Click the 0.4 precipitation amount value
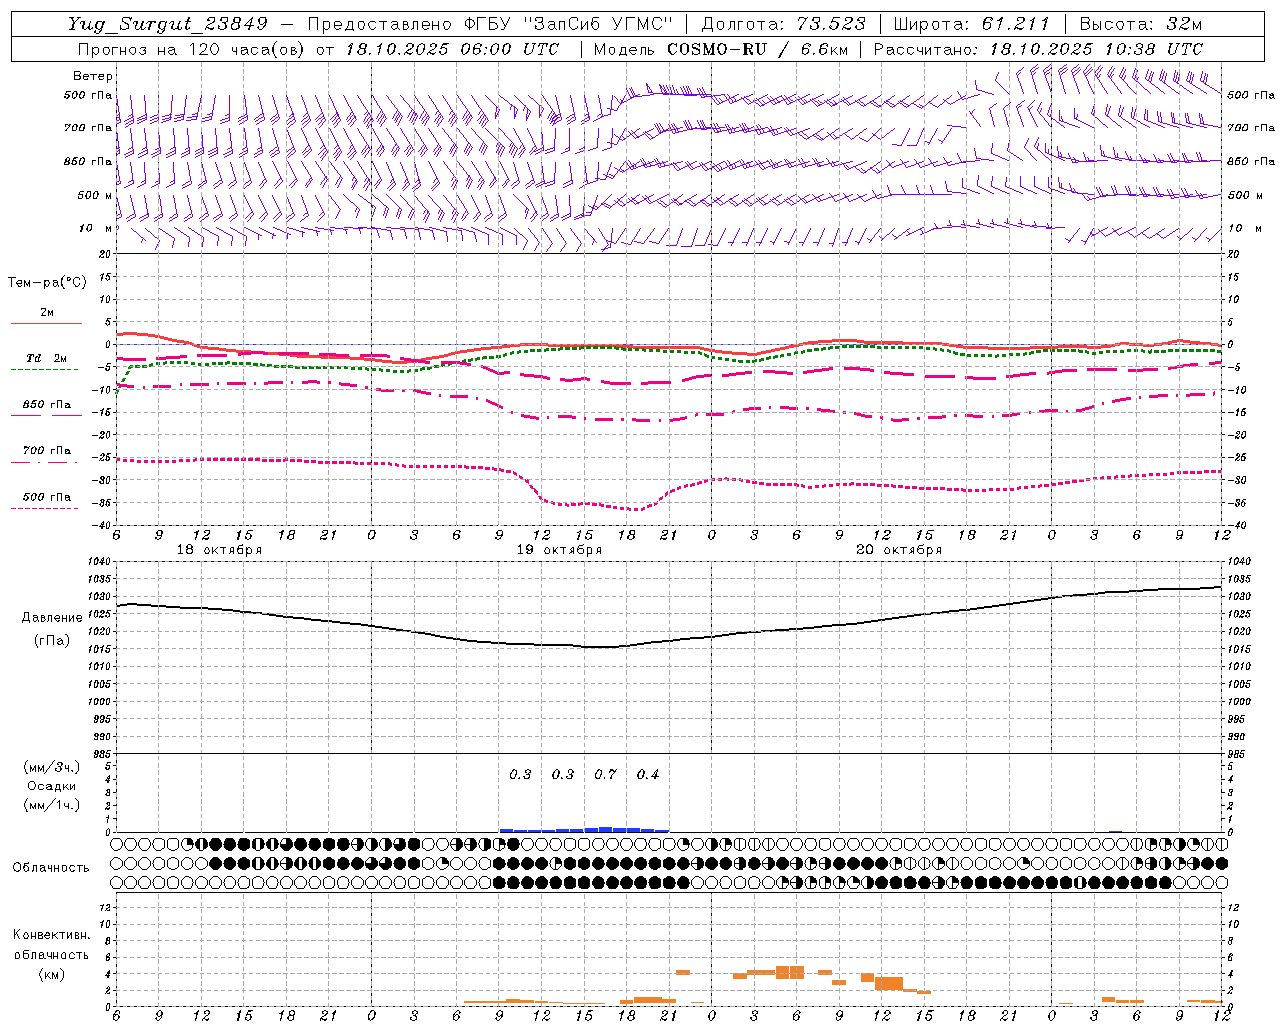 (648, 774)
